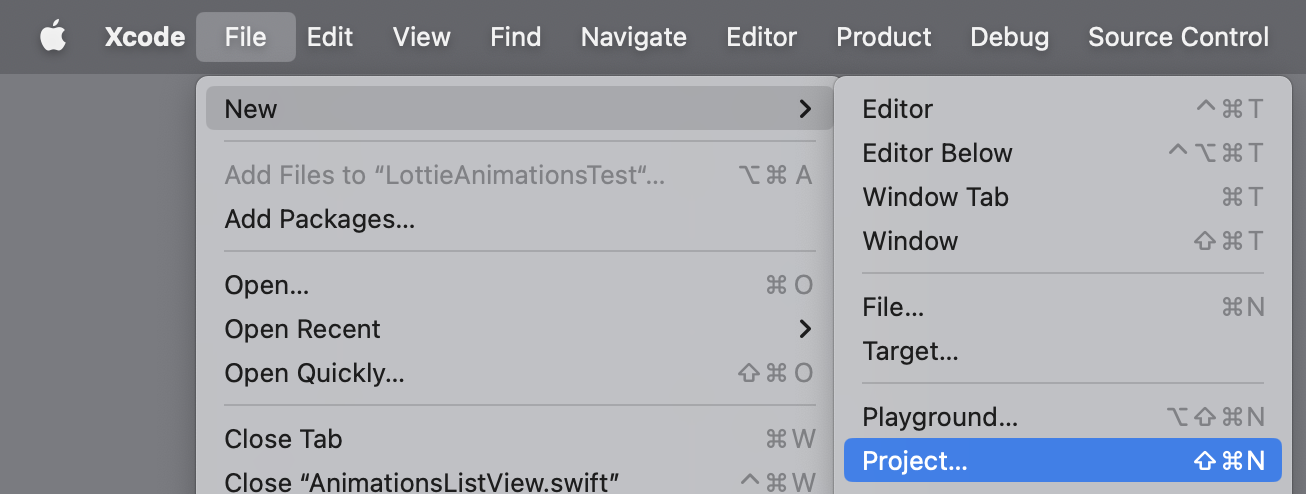Viewport: 1306px width, 494px height.
Task: Create a new Playground…
Action: click(x=940, y=417)
